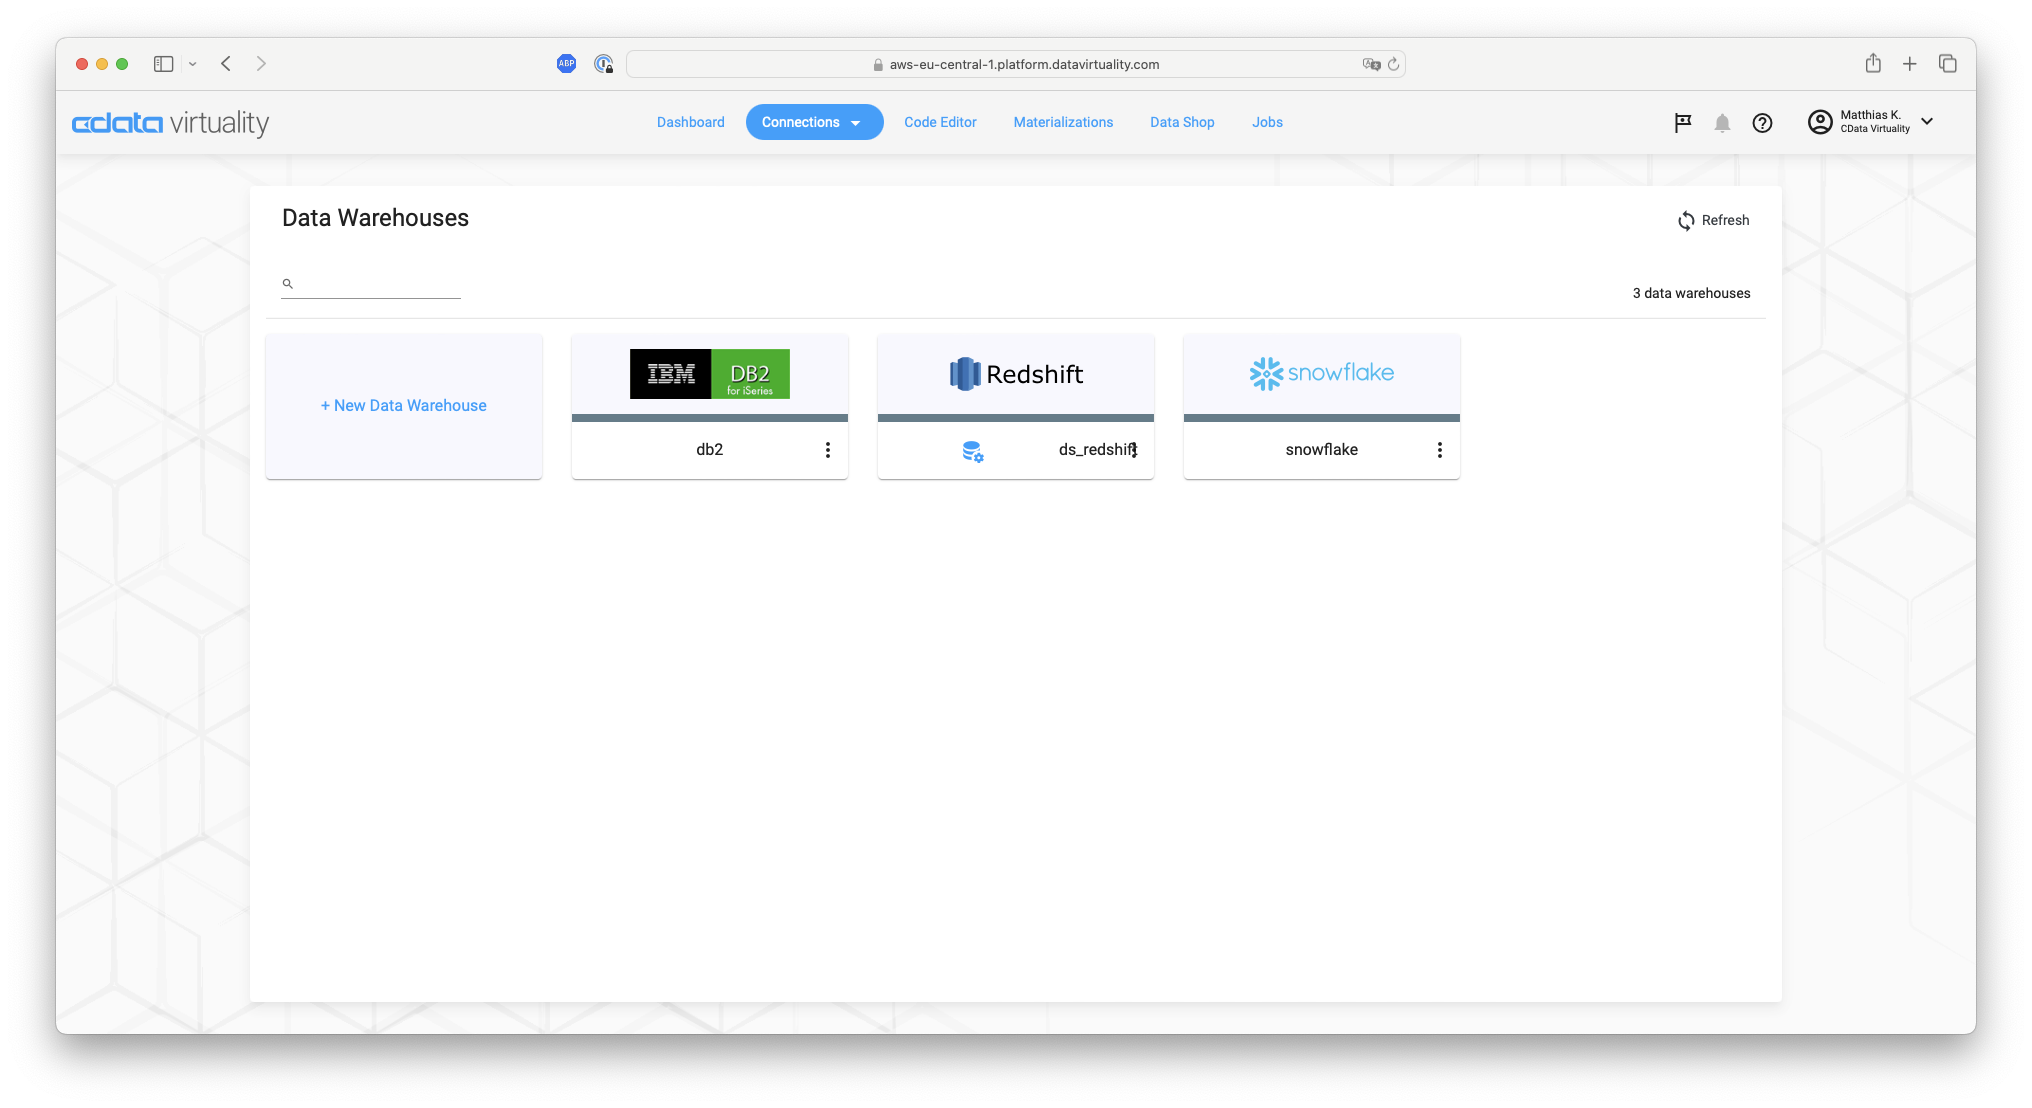Viewport: 2032px width, 1108px height.
Task: Click the Refresh icon button
Action: pyautogui.click(x=1686, y=221)
